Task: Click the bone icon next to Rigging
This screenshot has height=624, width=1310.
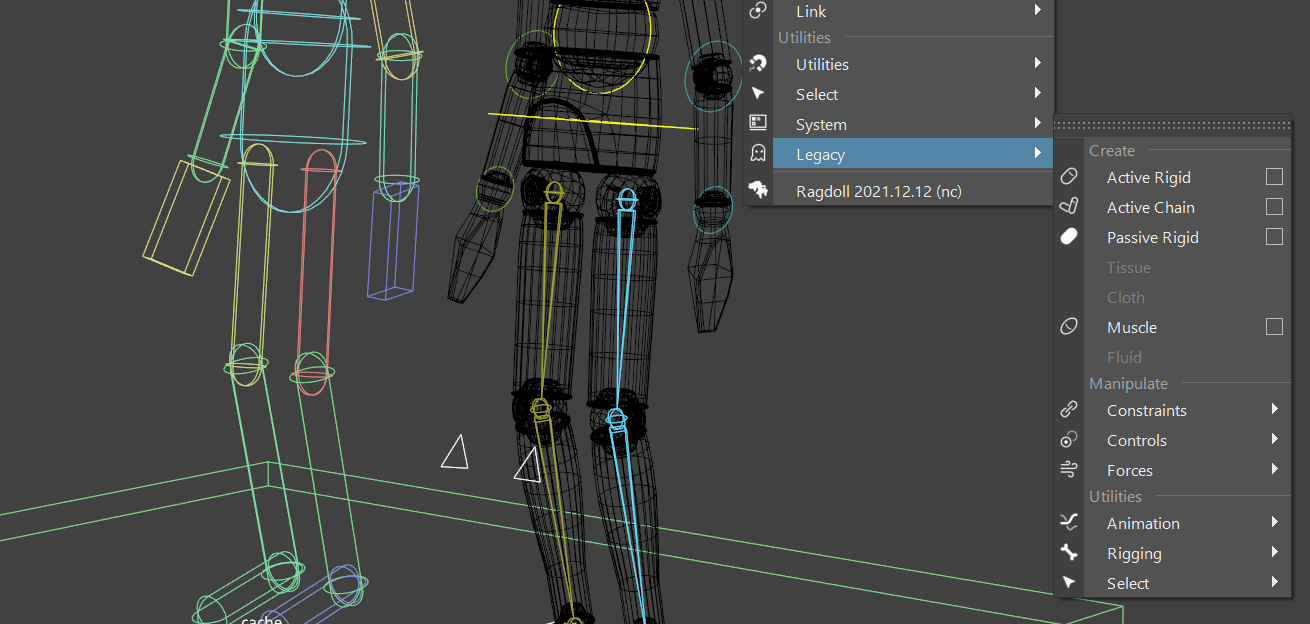Action: (x=1069, y=553)
